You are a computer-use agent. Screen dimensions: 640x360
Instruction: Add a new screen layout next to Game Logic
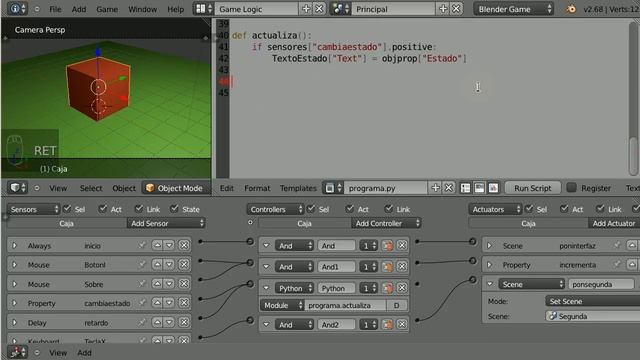(306, 9)
